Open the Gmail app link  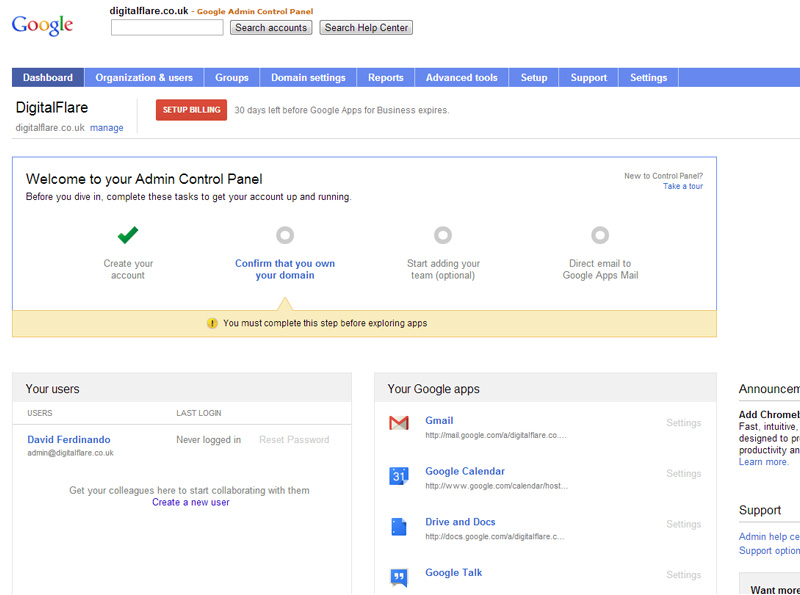[x=439, y=420]
